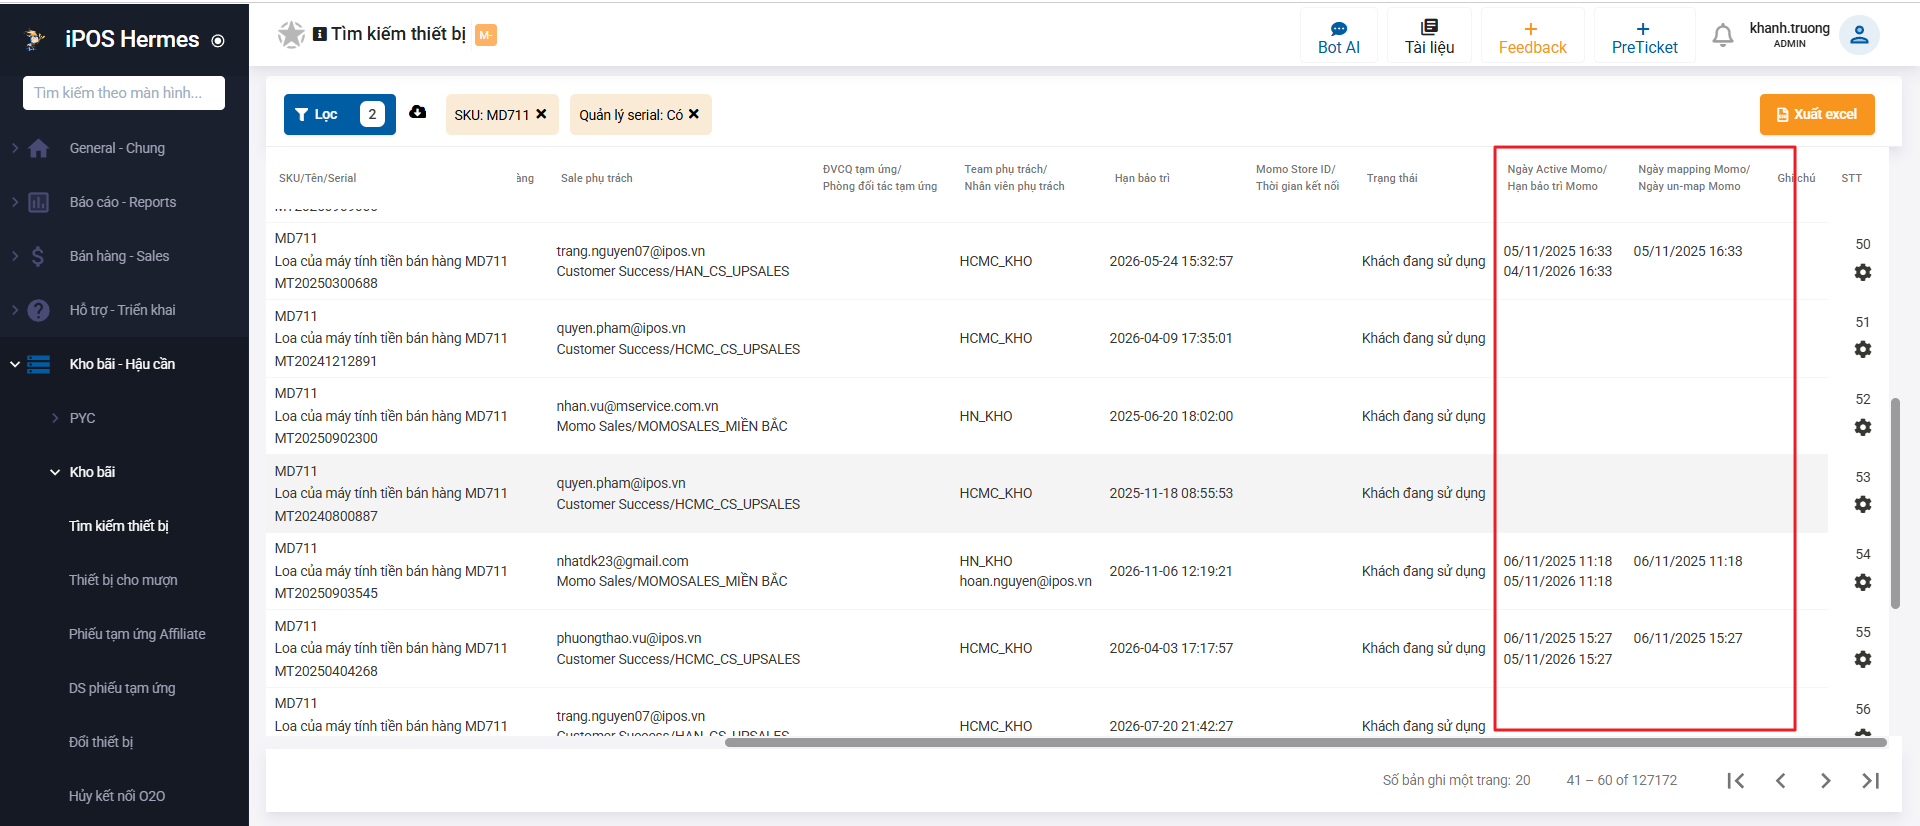This screenshot has height=826, width=1920.
Task: Click the iPOS Hermes logo icon
Action: 35,39
